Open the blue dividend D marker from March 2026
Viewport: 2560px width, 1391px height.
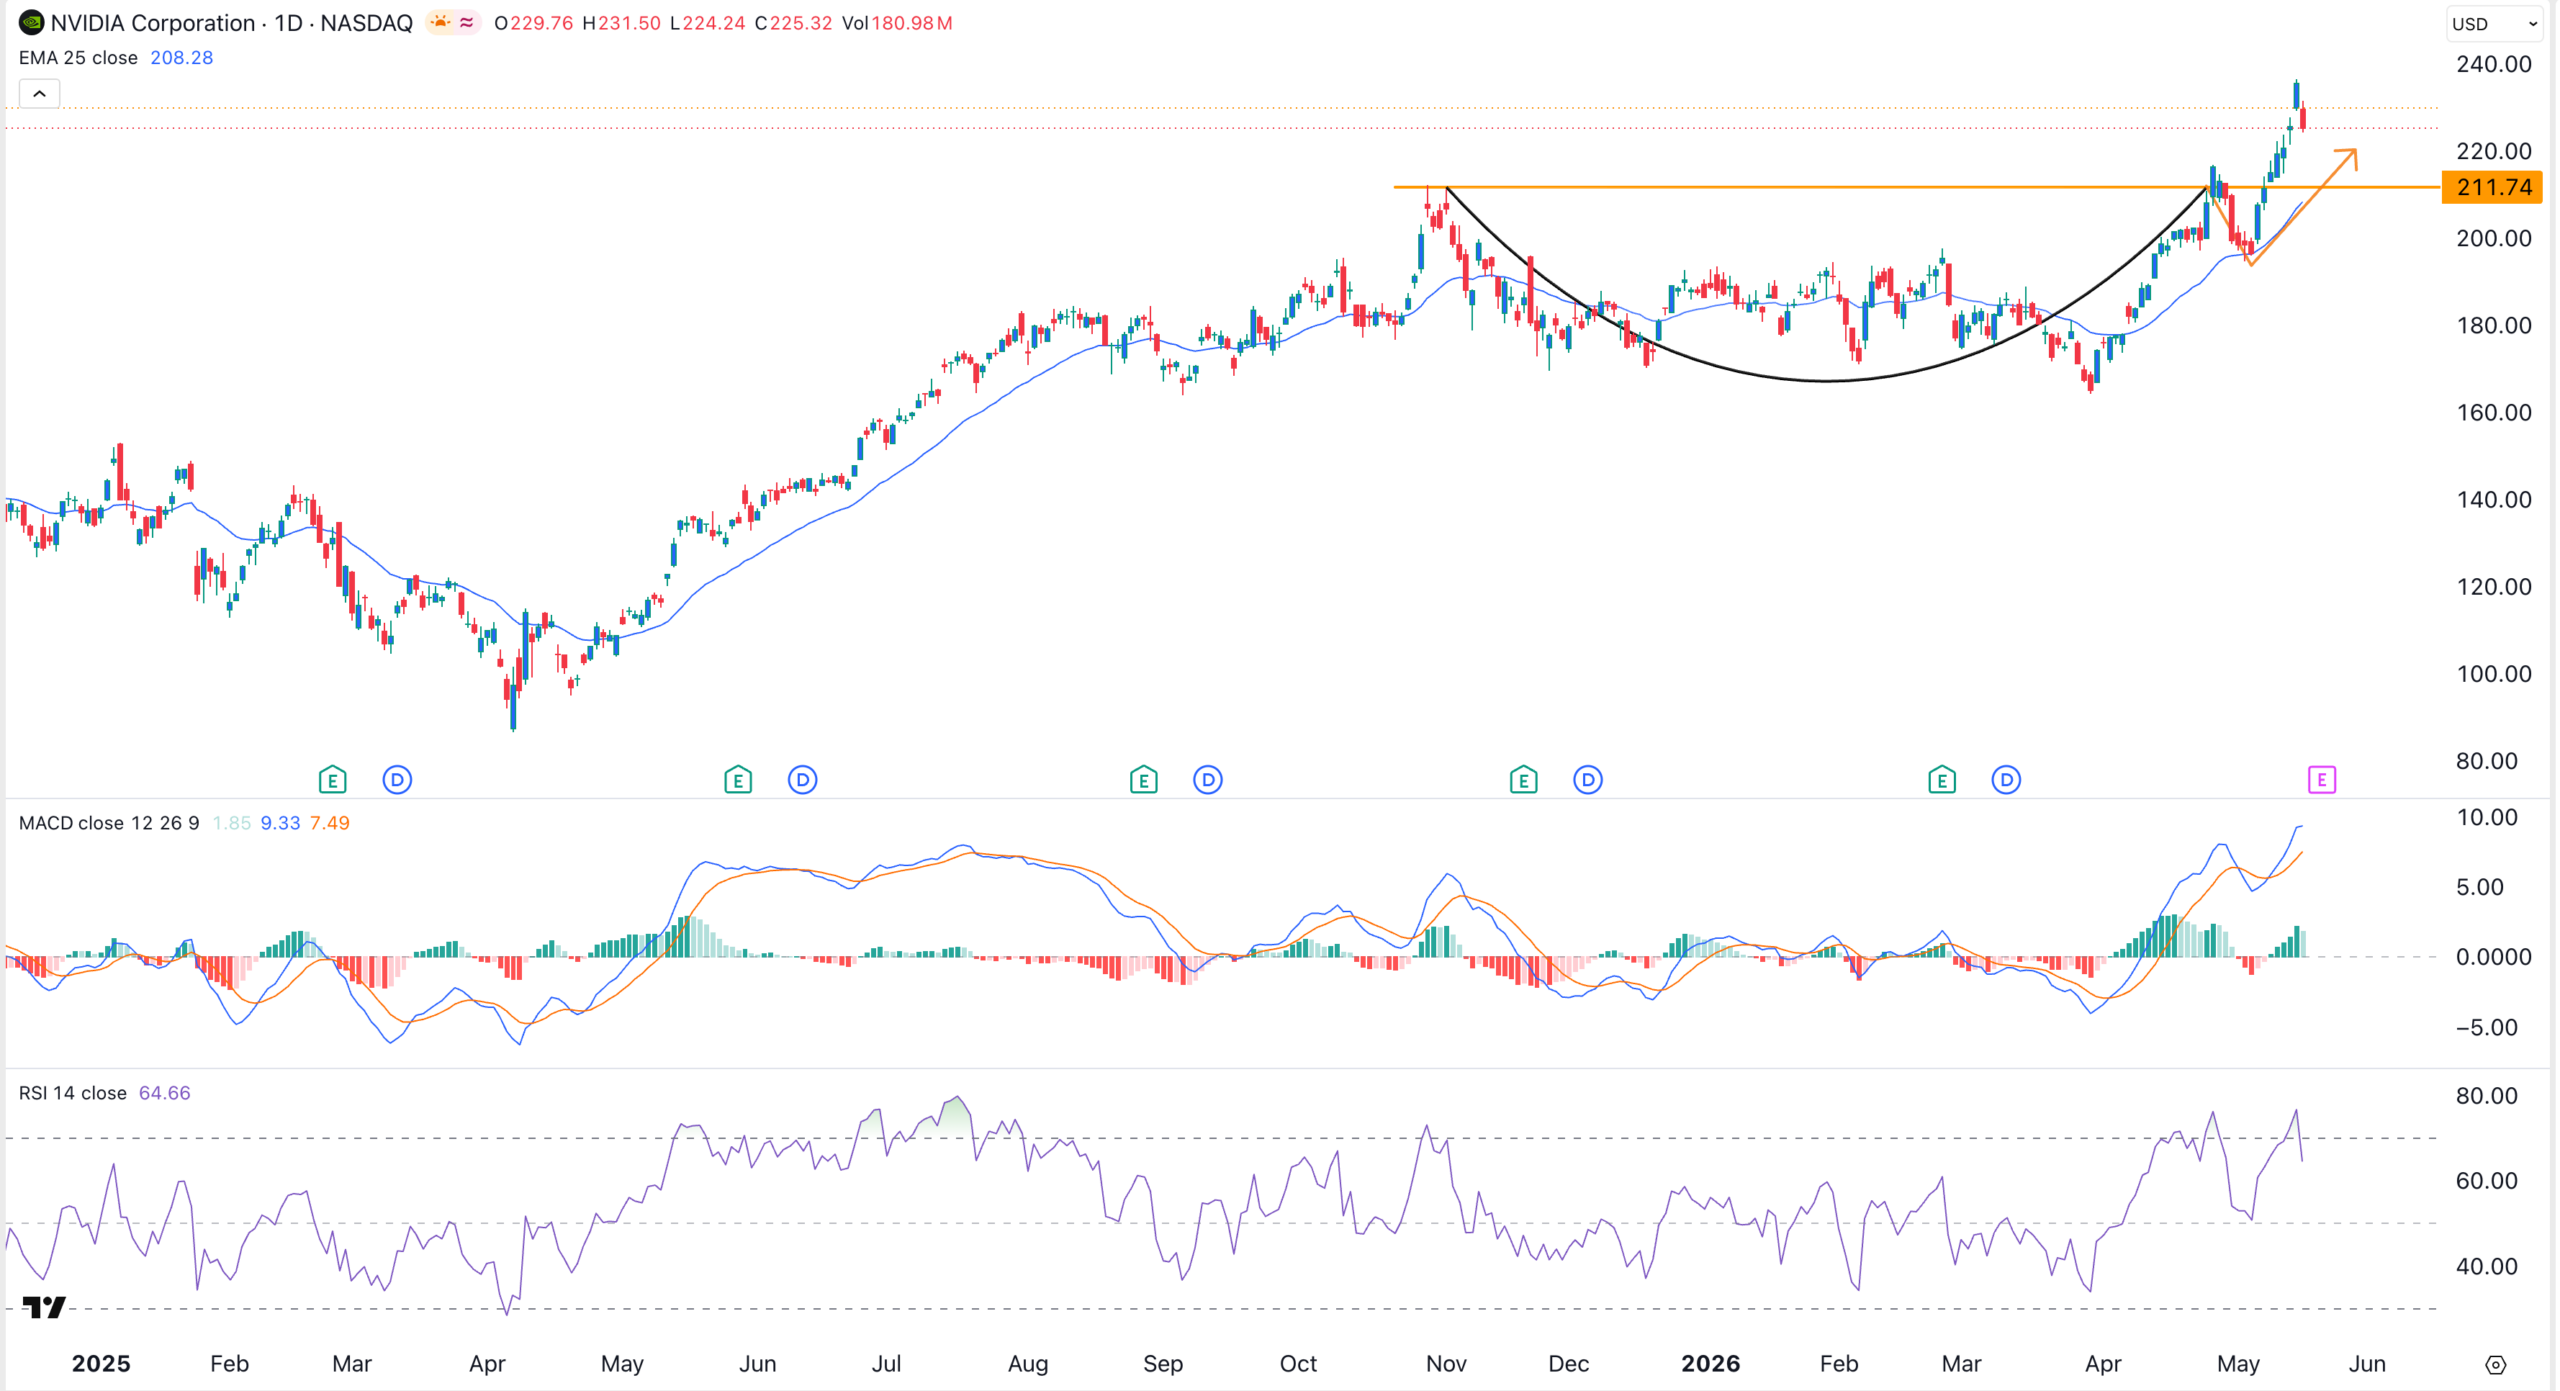tap(2006, 780)
